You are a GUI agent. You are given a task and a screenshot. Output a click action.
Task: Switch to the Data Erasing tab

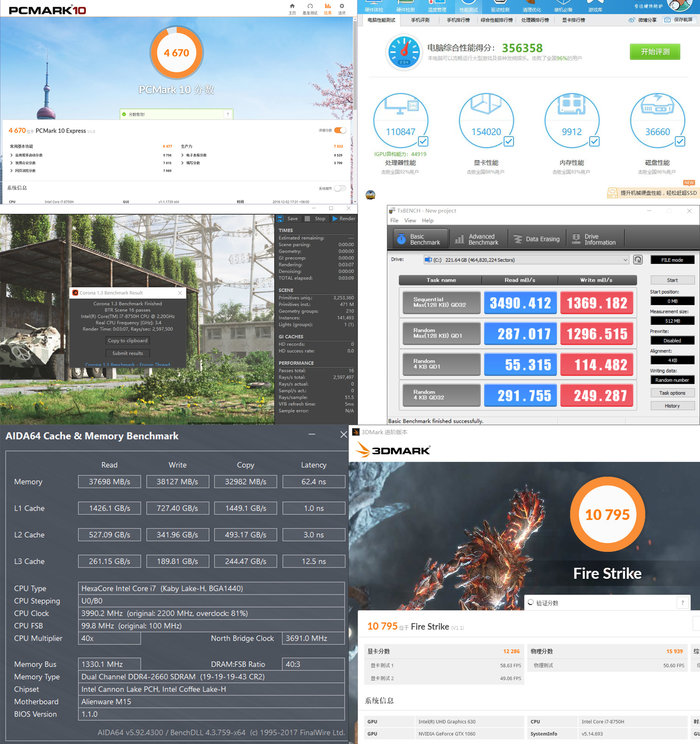click(x=537, y=239)
